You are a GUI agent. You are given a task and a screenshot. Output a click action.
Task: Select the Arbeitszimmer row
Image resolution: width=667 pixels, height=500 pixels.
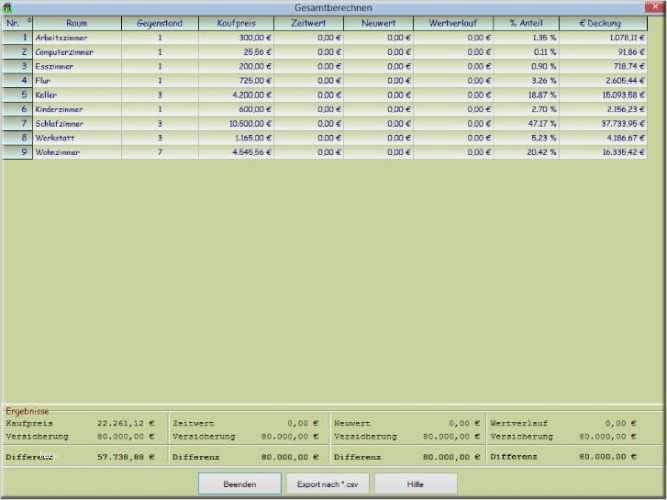point(325,37)
